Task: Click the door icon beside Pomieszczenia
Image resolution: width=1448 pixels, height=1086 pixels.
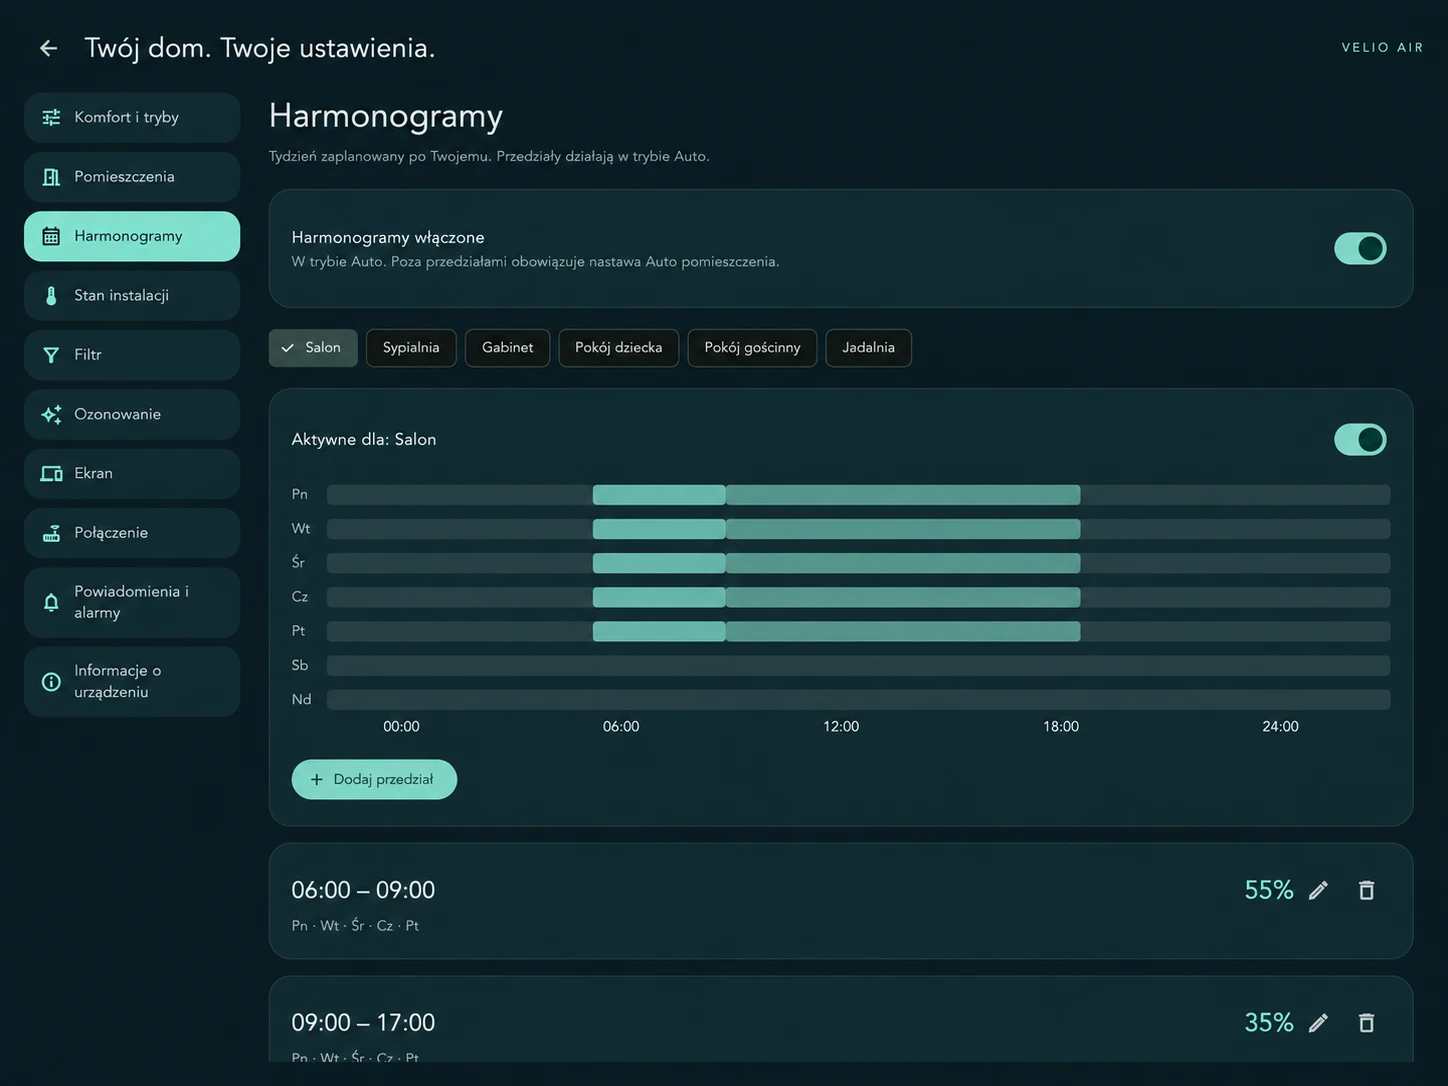Action: (51, 177)
